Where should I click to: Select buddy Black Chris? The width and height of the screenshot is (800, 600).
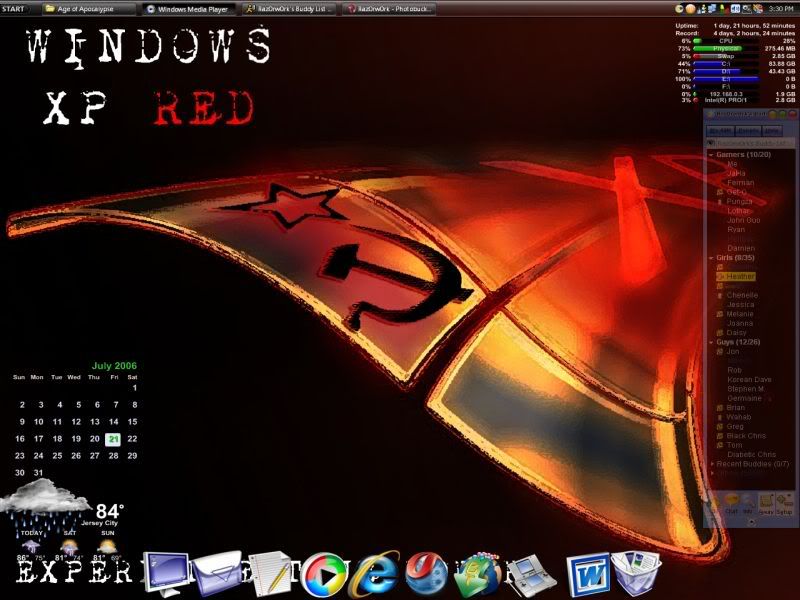point(746,436)
